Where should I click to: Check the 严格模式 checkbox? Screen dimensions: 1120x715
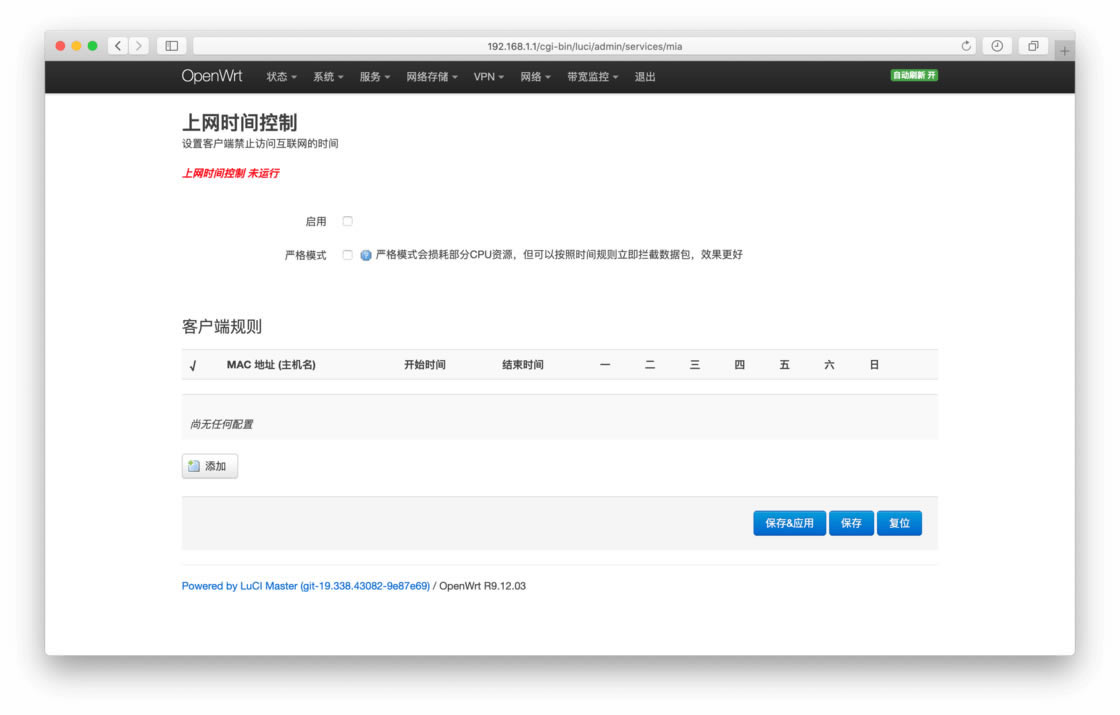pyautogui.click(x=347, y=255)
